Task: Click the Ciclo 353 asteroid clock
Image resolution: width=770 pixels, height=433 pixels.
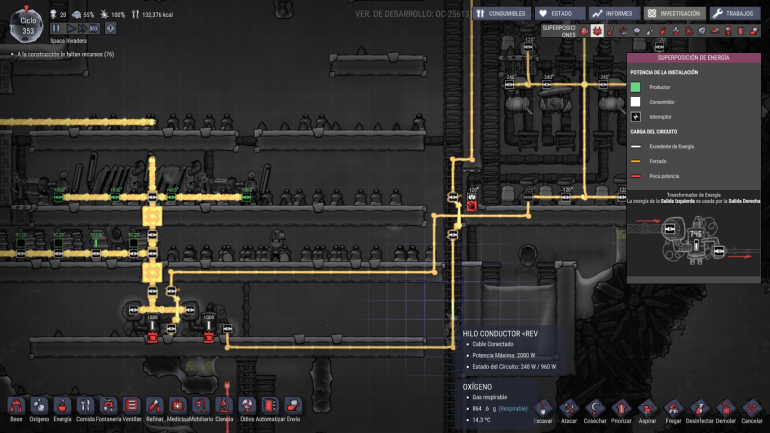Action: [x=27, y=25]
